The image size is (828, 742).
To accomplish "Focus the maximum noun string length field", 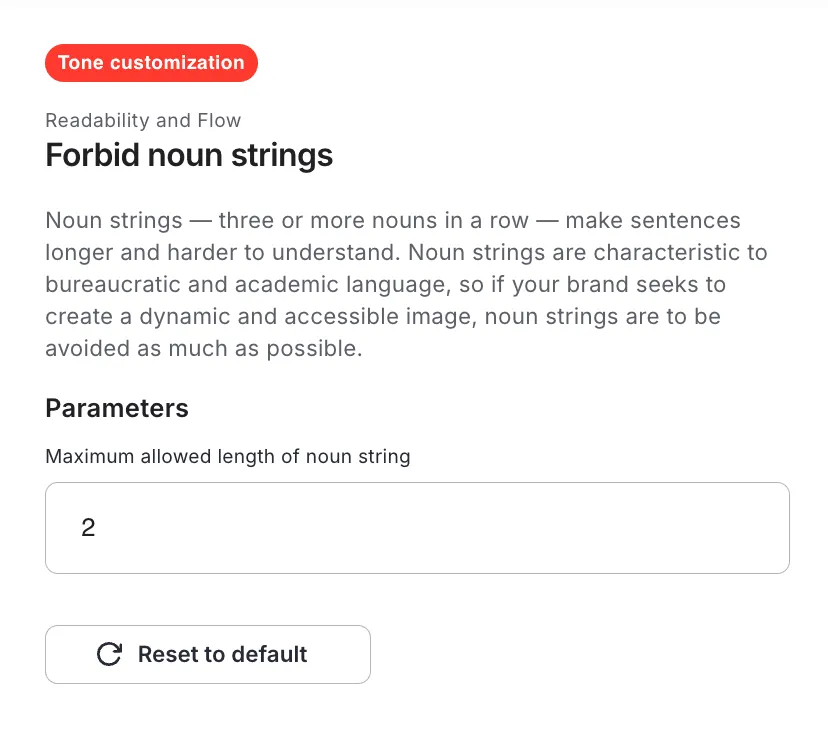I will tap(417, 528).
